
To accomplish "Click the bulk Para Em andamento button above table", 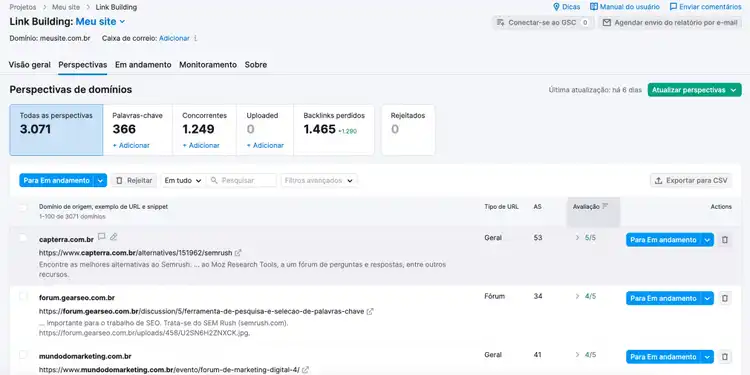I will [56, 180].
